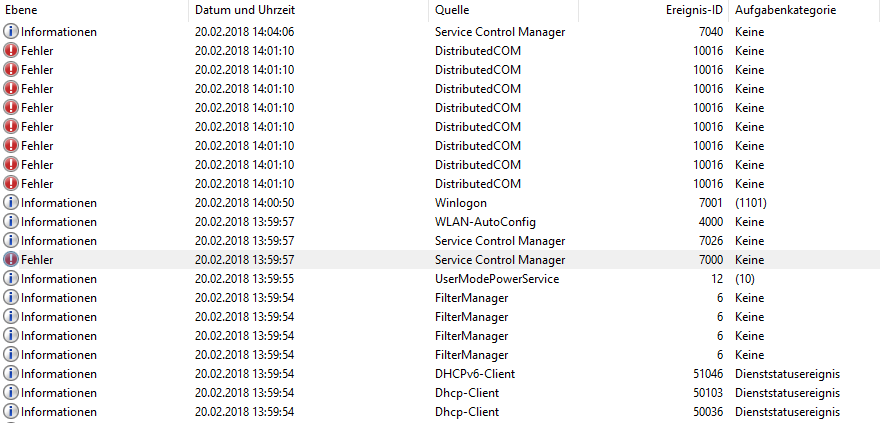Select the UserModePowerService event with ID 12

pos(440,279)
